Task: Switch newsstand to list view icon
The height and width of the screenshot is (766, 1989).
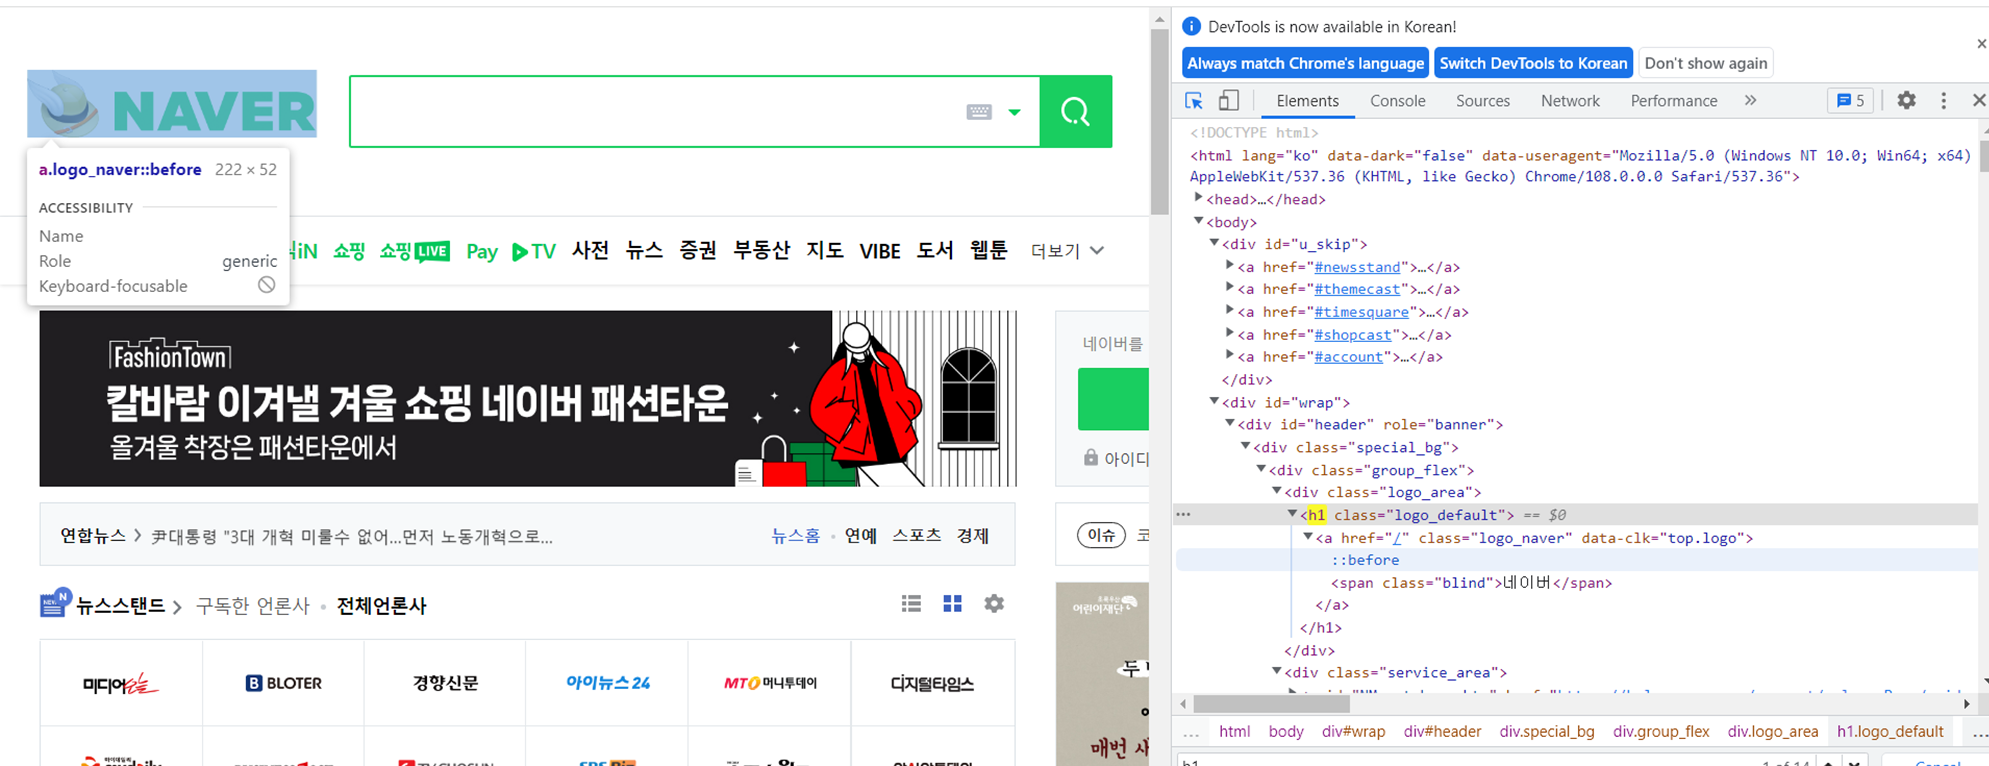Action: click(911, 604)
